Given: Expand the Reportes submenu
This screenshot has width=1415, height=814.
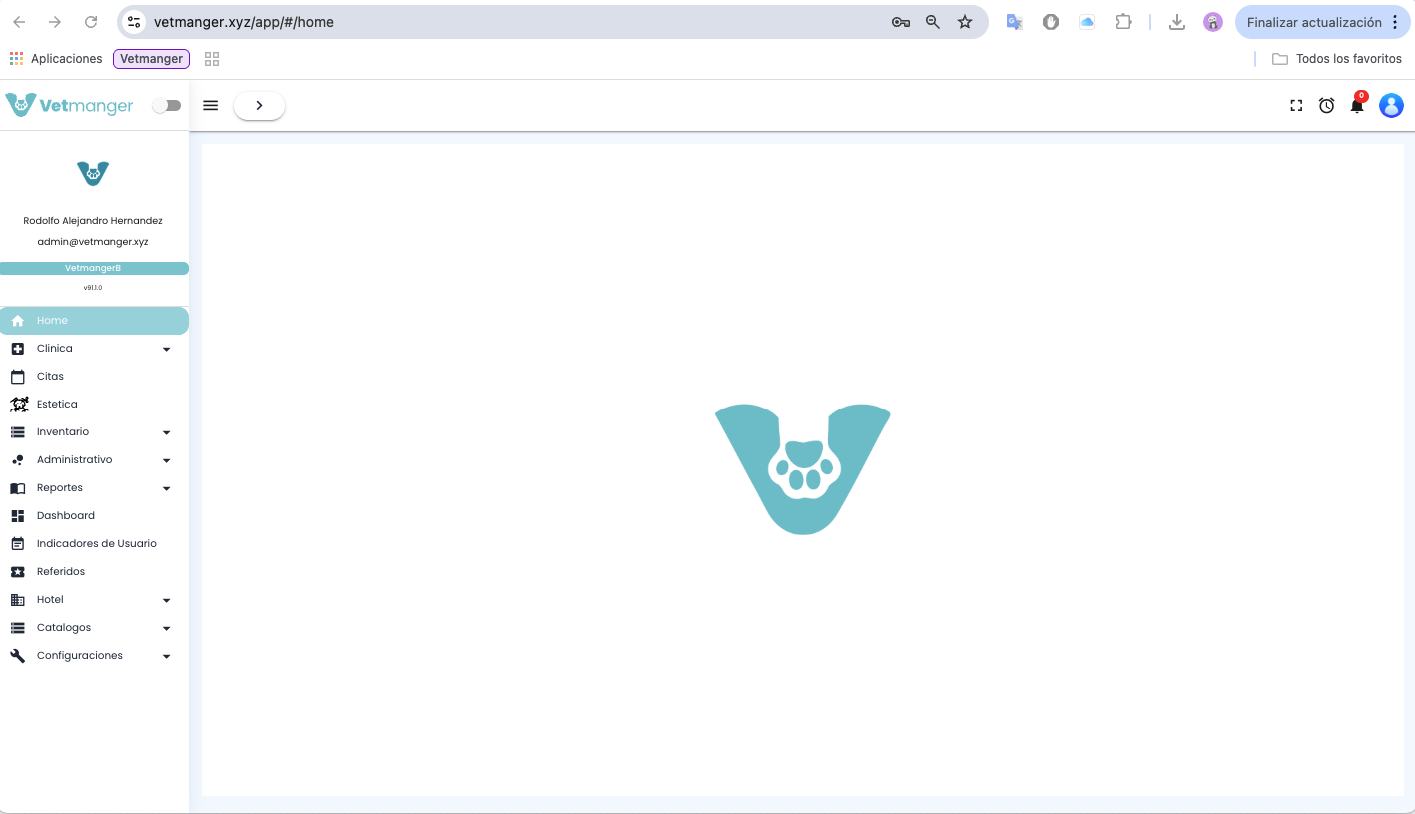Looking at the screenshot, I should click(x=166, y=488).
